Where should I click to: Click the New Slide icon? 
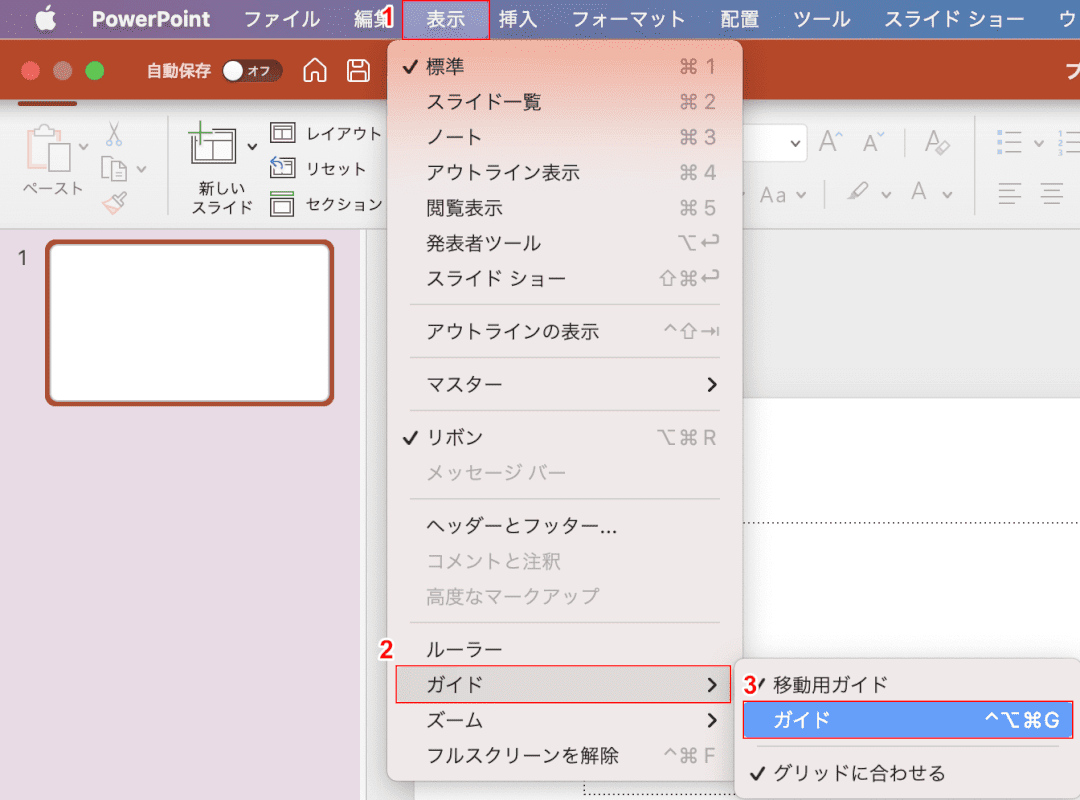click(x=212, y=145)
